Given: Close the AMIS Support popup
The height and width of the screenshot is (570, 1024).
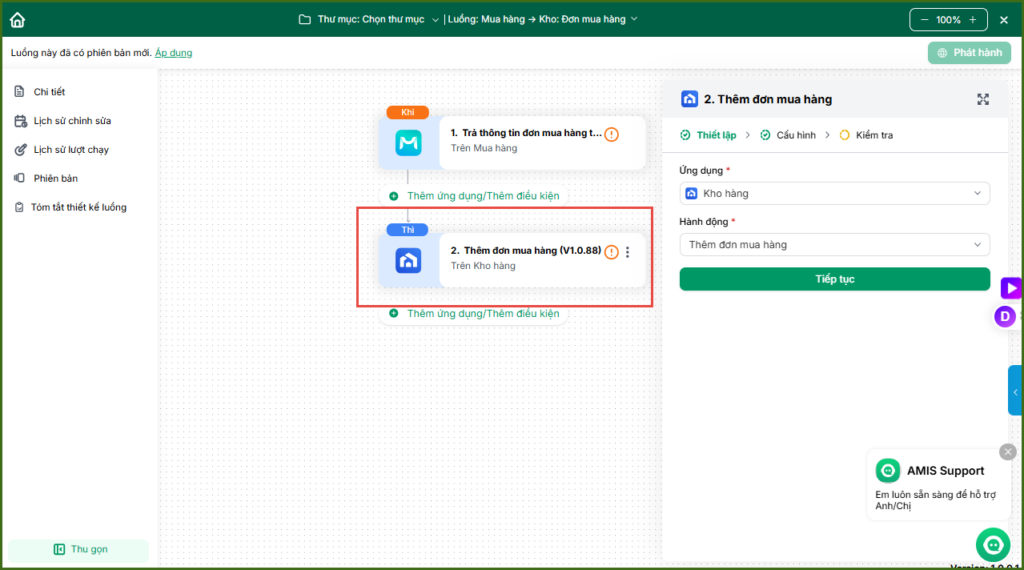Looking at the screenshot, I should (x=1007, y=452).
